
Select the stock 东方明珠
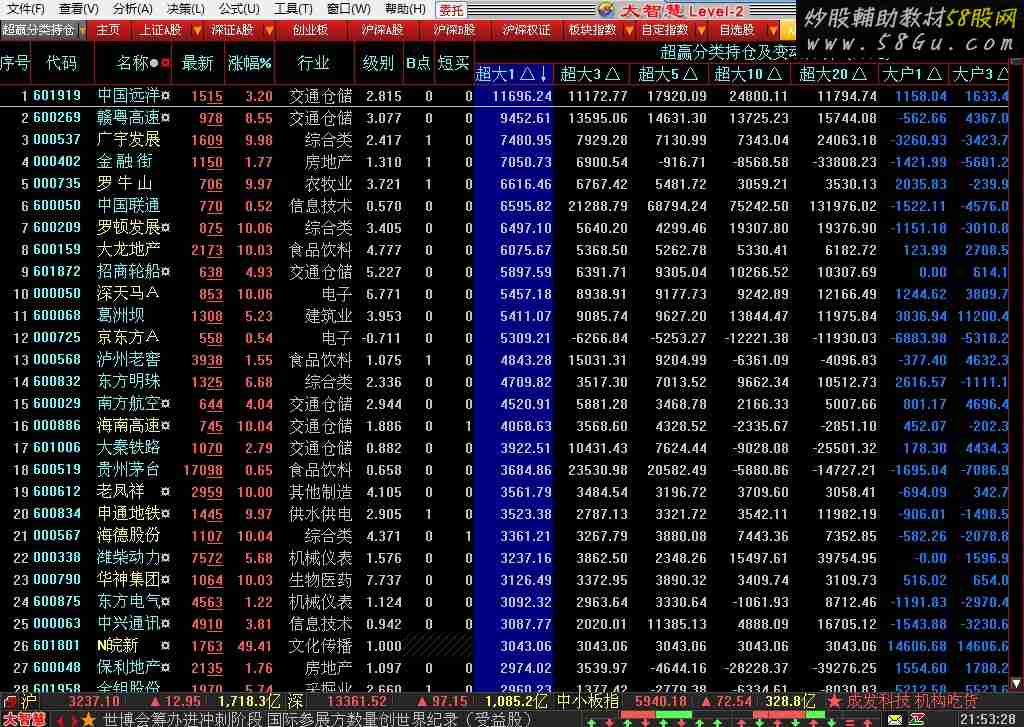coord(128,381)
